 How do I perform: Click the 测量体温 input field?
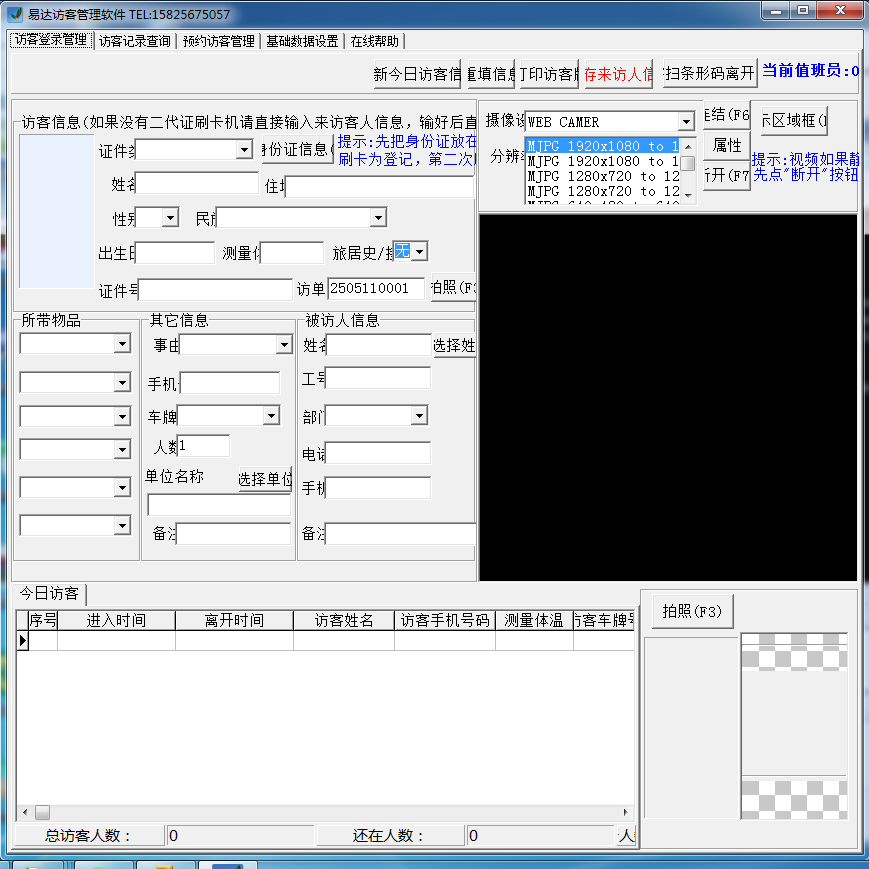[292, 253]
